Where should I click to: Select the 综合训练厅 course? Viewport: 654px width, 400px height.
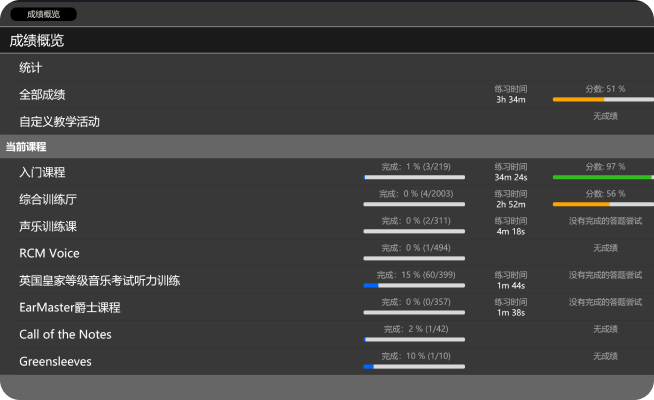pos(48,200)
